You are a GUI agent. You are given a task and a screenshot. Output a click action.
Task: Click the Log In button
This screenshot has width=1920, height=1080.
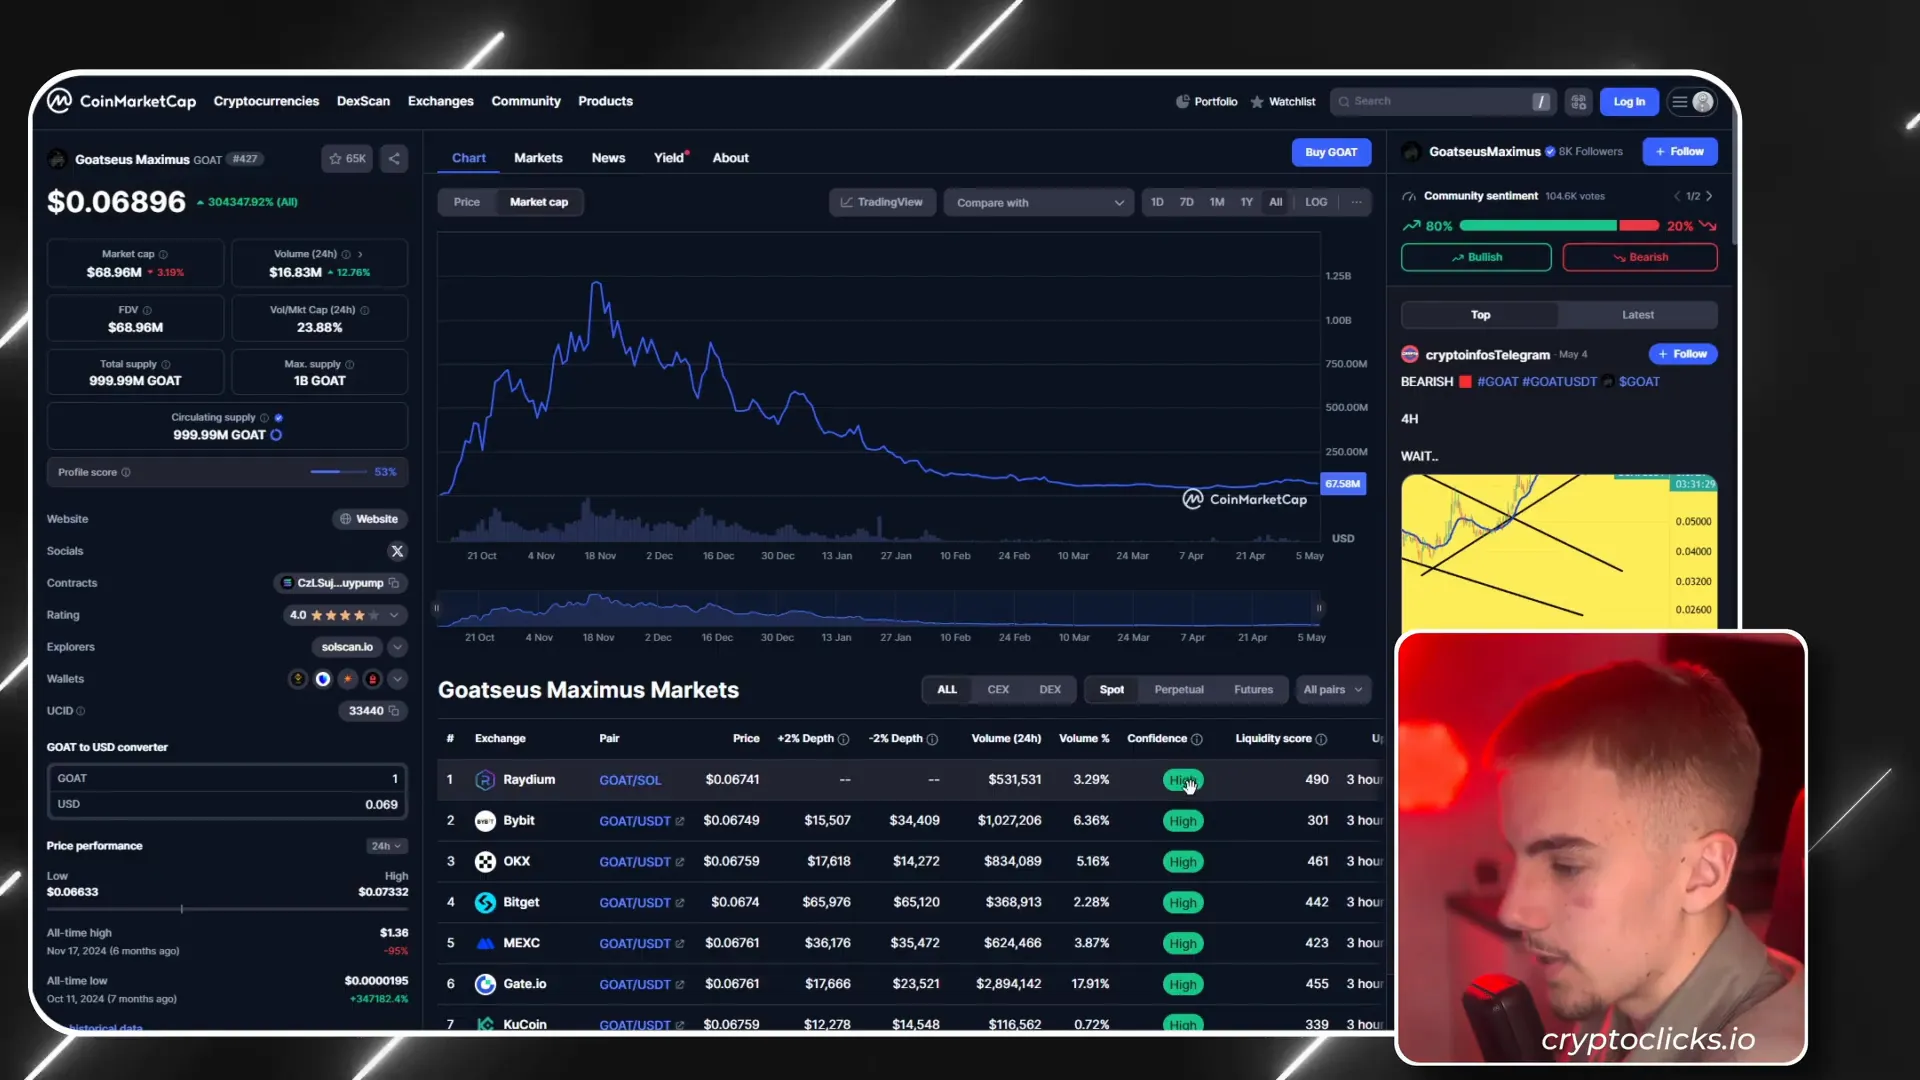coord(1629,102)
